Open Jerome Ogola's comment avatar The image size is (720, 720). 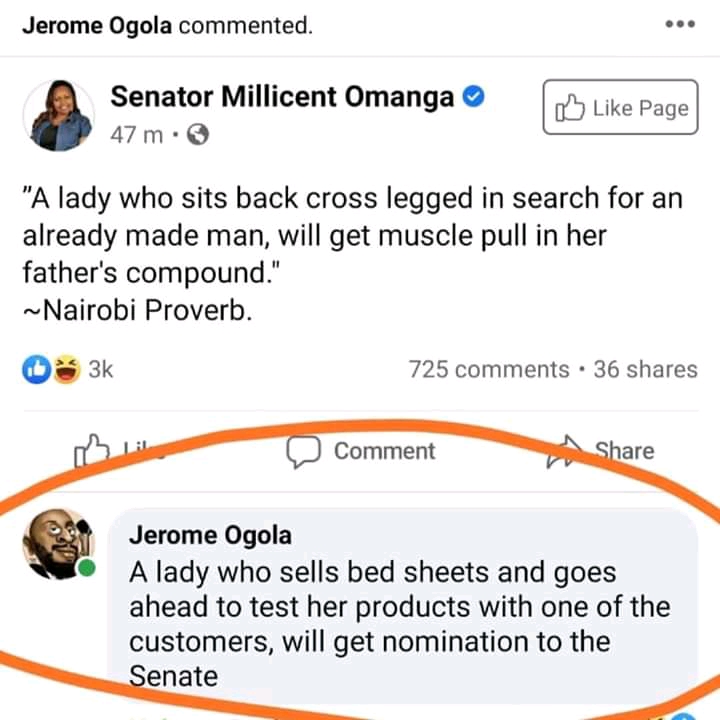[57, 543]
